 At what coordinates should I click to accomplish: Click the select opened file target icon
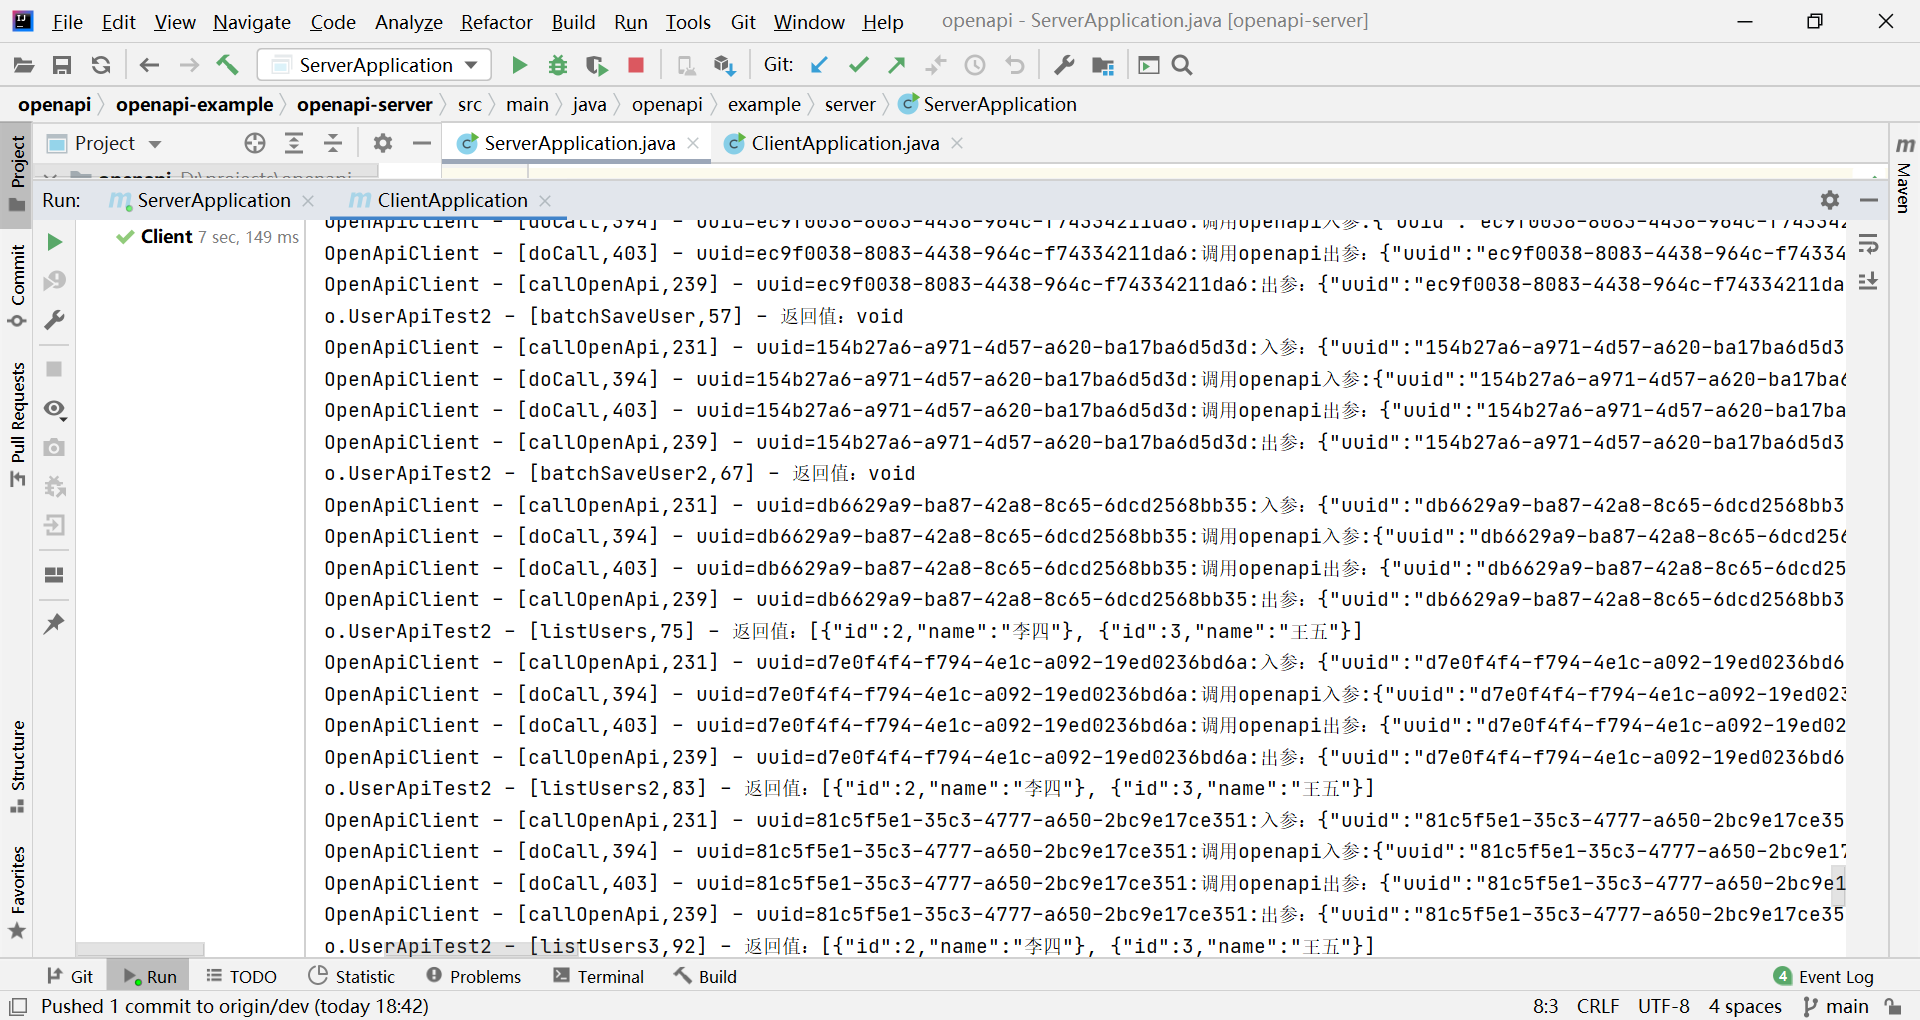pos(255,143)
